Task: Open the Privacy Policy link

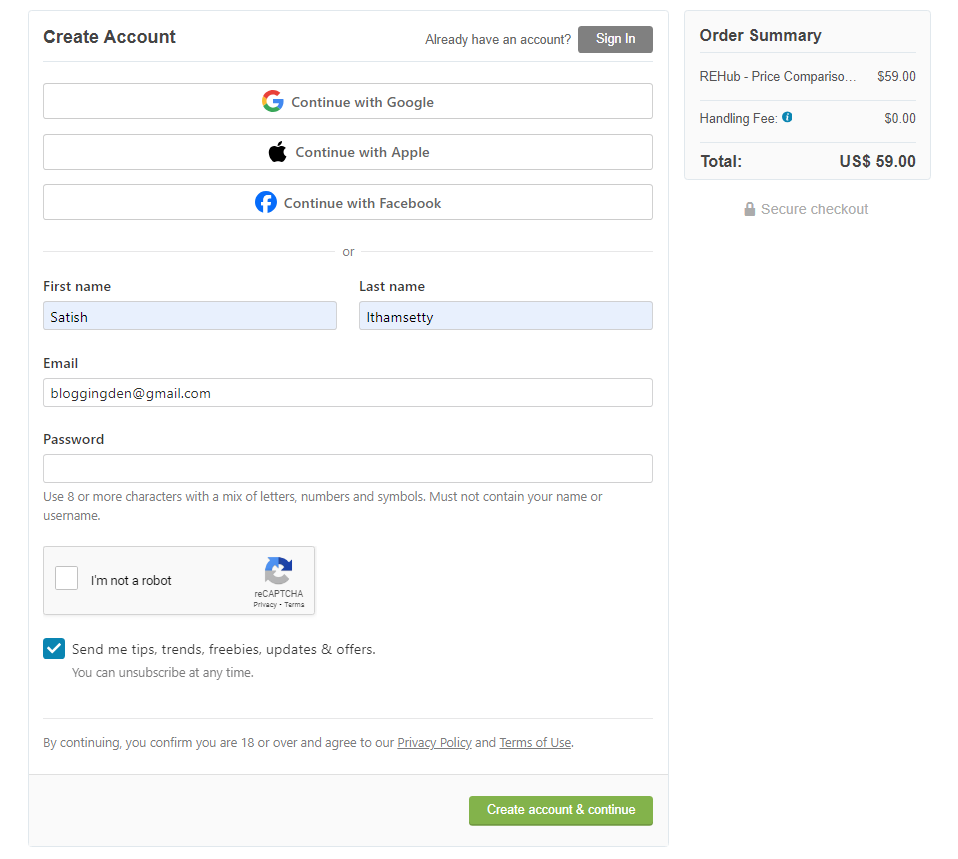Action: pos(434,742)
